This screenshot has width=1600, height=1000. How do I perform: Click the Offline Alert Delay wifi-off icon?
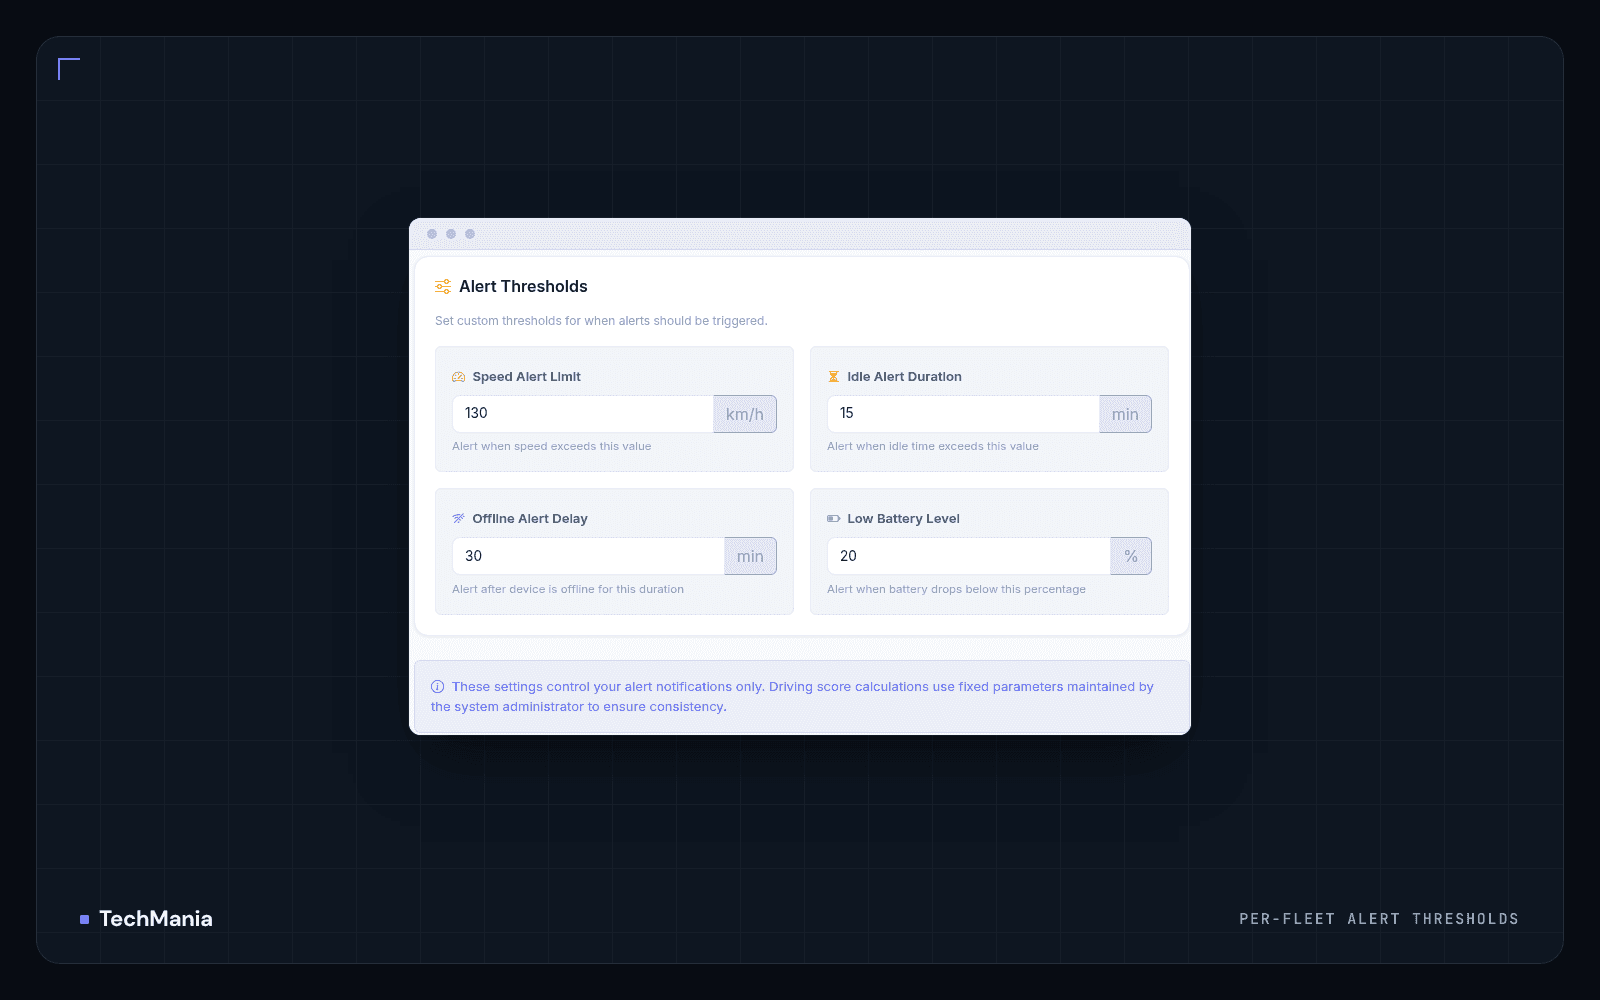pyautogui.click(x=459, y=519)
